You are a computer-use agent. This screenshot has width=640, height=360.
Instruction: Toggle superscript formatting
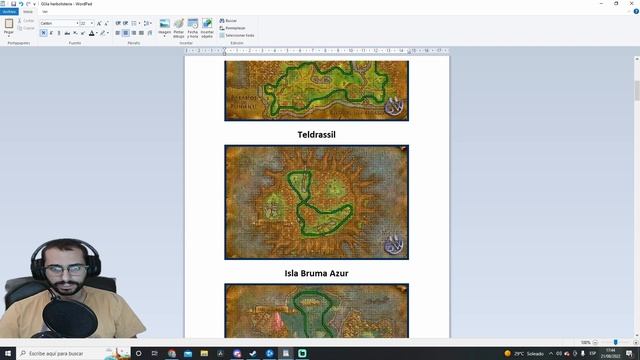tap(83, 33)
